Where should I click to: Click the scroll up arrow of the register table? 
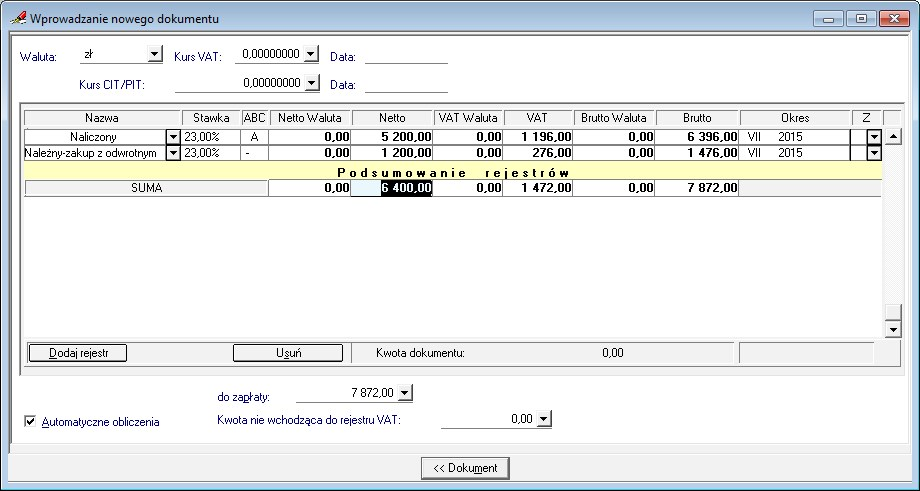click(x=893, y=136)
